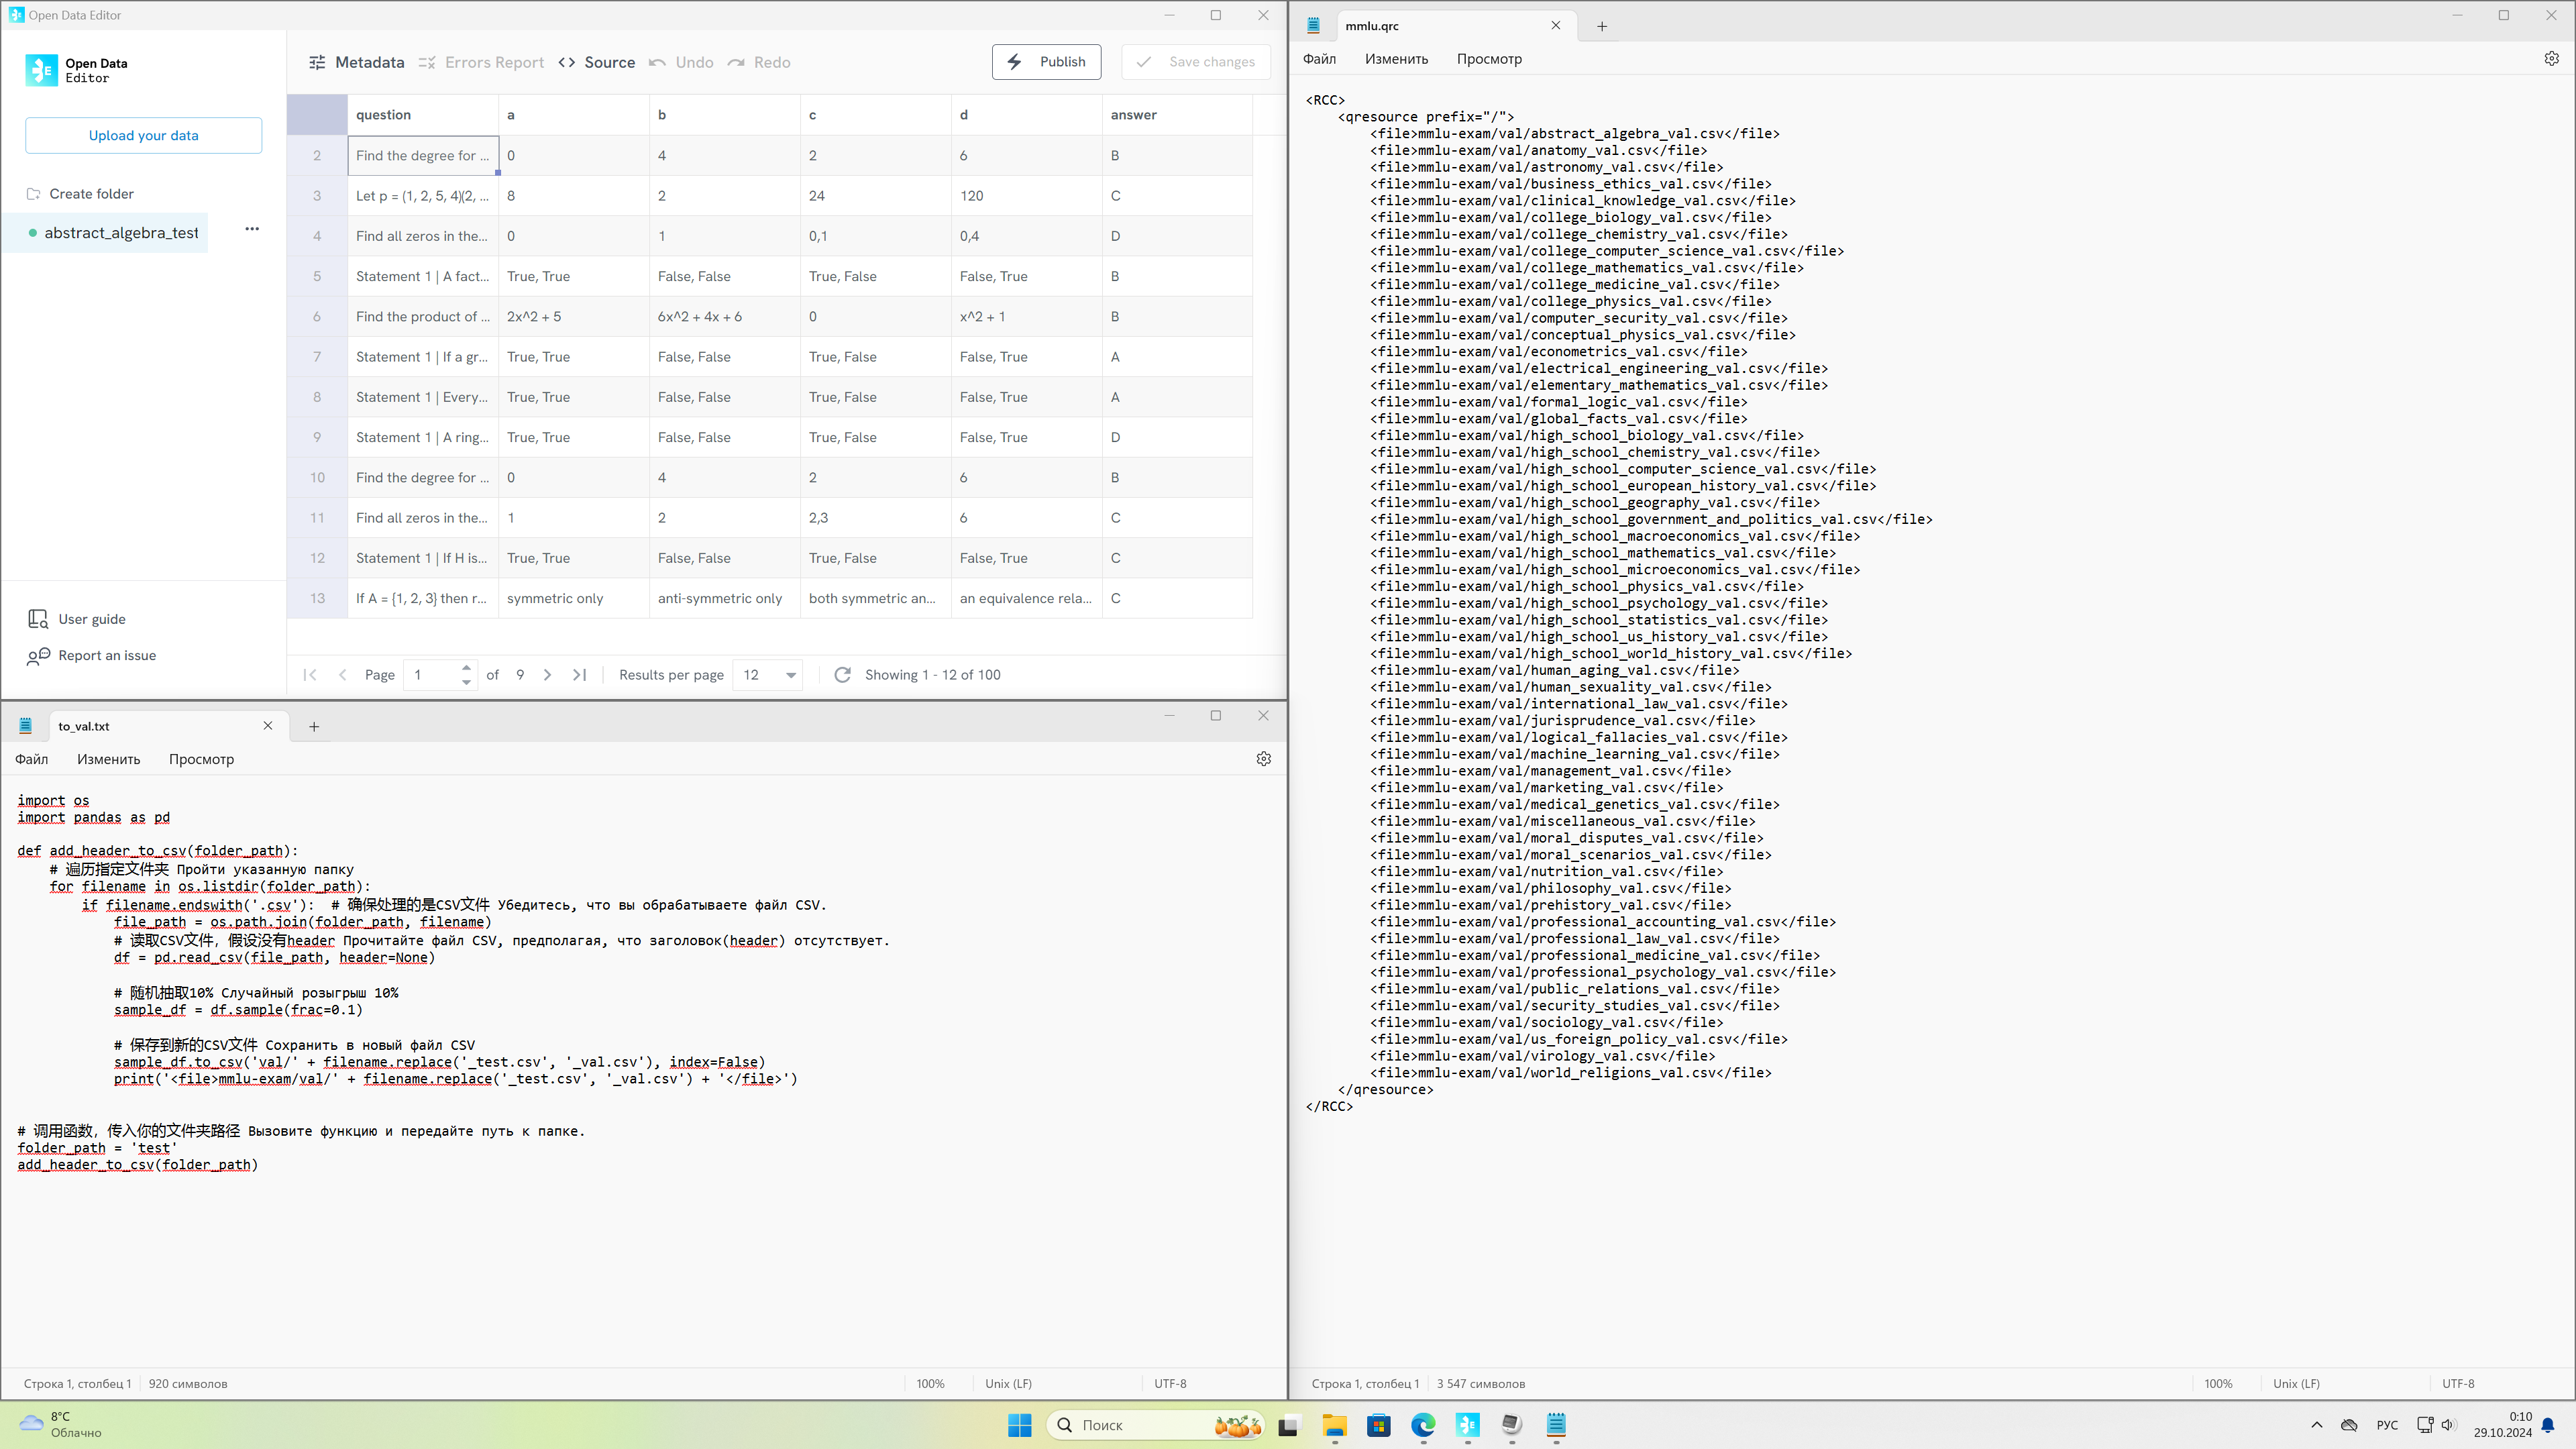
Task: Open Просмотр menu in to_val.txt Notepad
Action: [x=201, y=759]
